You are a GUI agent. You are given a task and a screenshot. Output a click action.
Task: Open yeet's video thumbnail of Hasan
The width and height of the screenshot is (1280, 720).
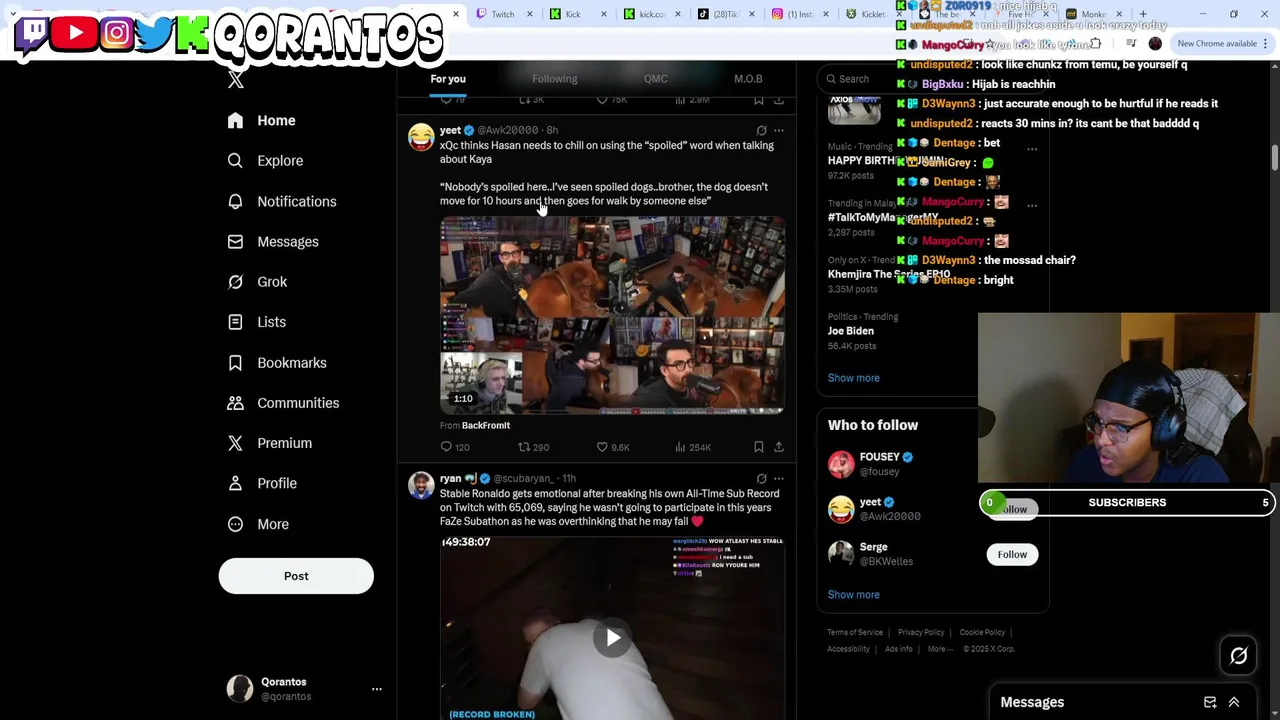[612, 315]
